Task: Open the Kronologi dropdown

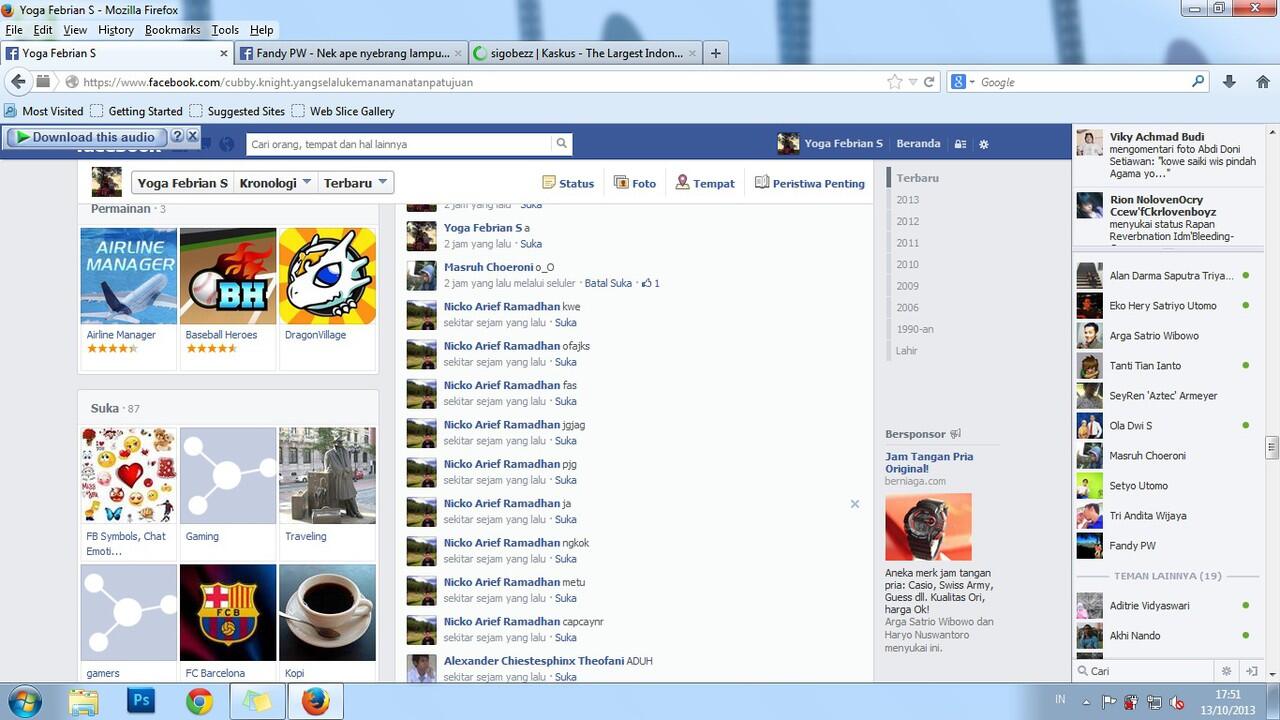Action: [276, 183]
